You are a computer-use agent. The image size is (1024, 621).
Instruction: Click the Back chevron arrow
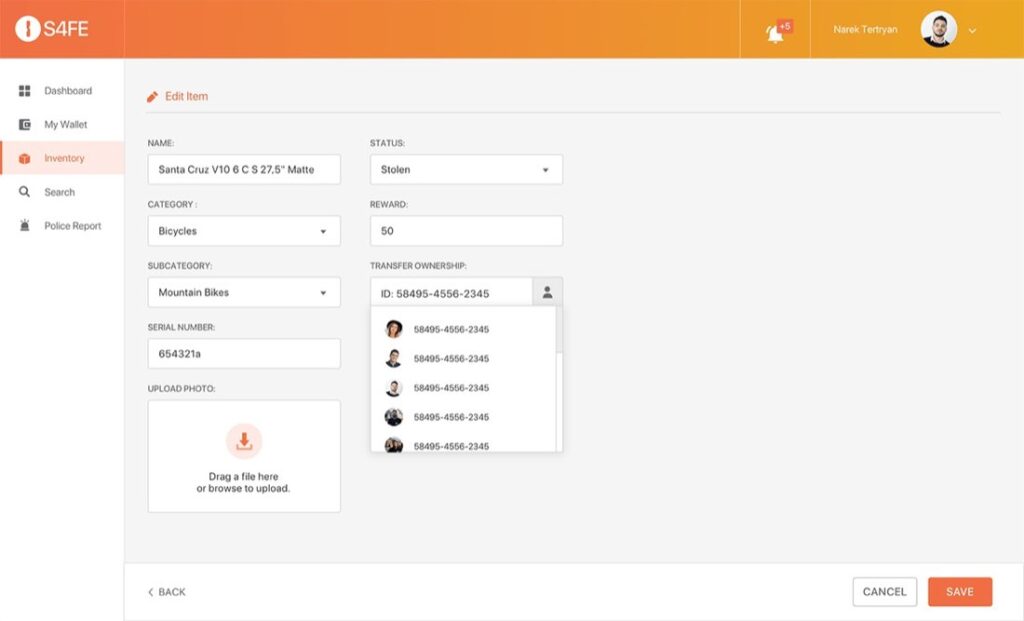coord(151,592)
